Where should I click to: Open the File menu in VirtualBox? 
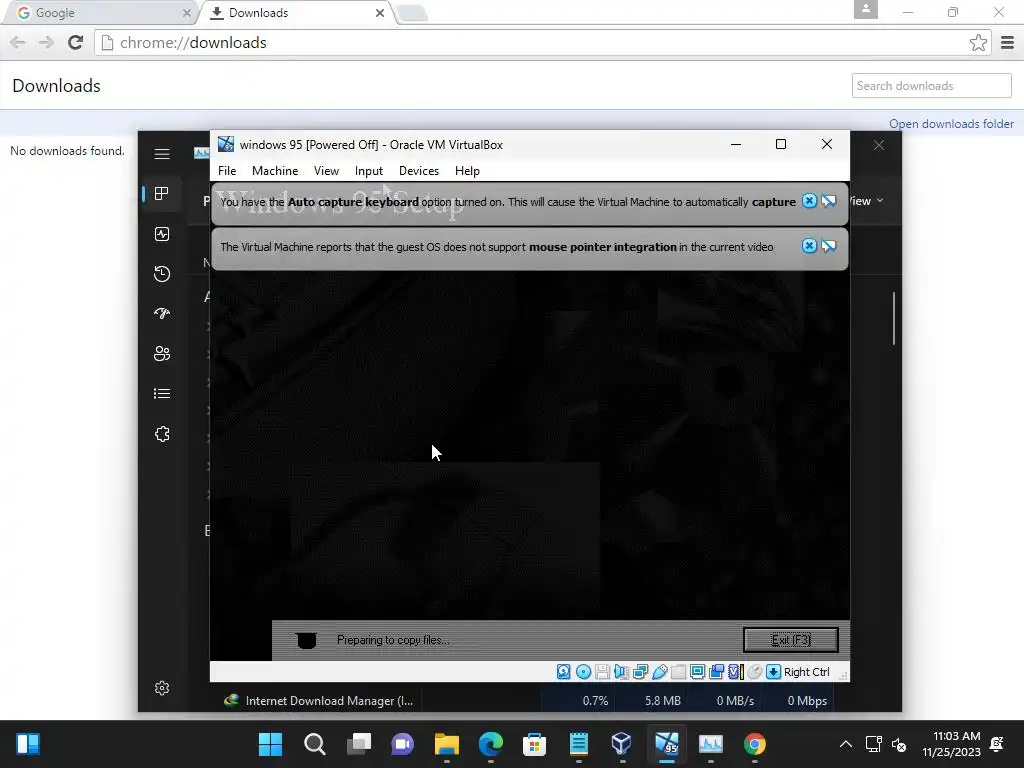[x=227, y=170]
